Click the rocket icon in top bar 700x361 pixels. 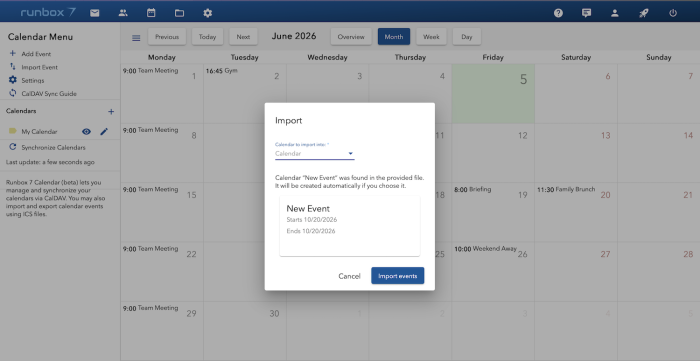(643, 13)
